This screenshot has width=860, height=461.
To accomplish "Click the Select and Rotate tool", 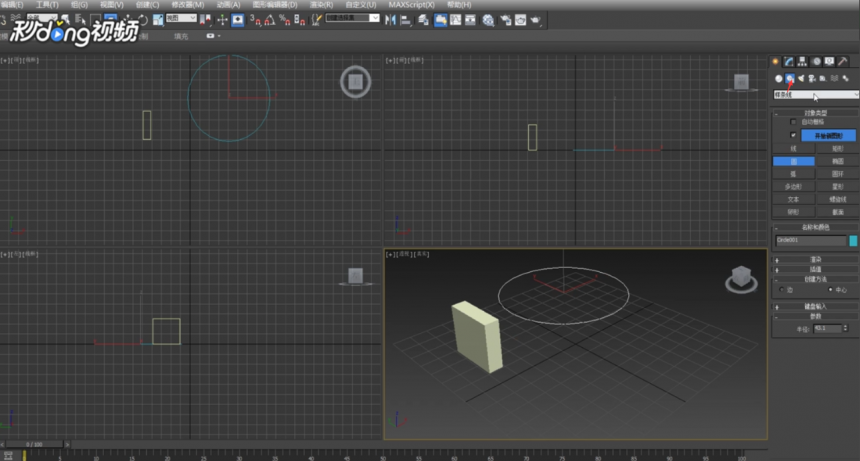I will [x=143, y=20].
